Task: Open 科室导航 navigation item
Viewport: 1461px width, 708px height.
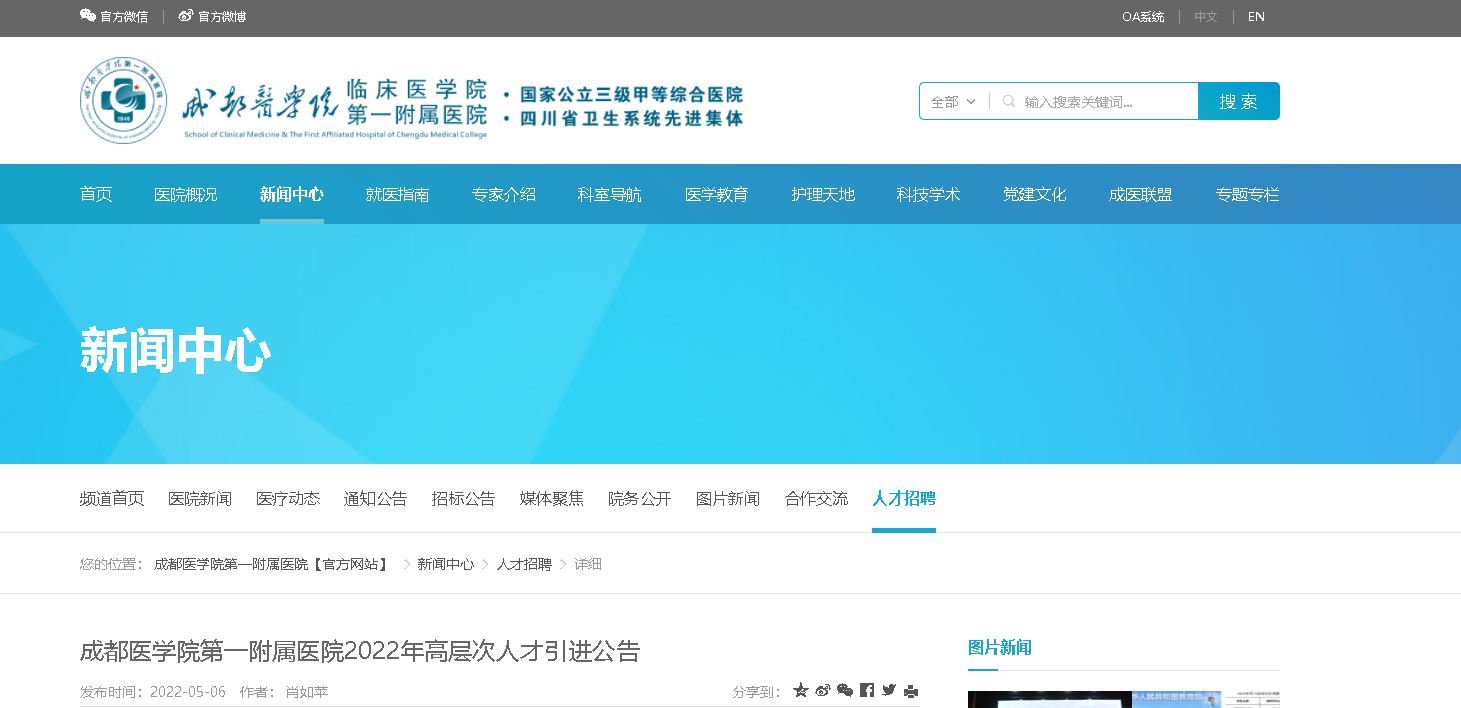Action: point(610,194)
